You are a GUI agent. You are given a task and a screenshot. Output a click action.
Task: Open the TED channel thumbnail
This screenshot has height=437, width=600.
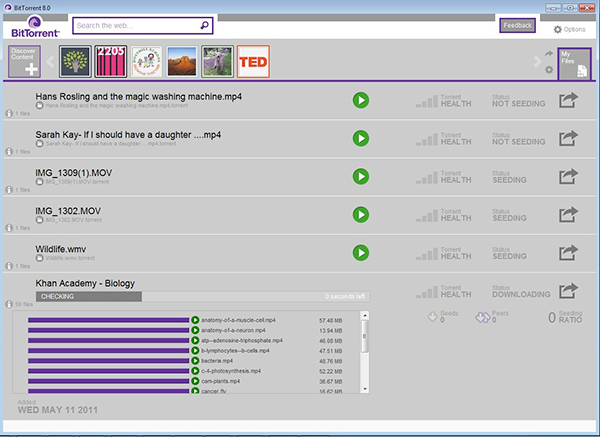[x=253, y=62]
